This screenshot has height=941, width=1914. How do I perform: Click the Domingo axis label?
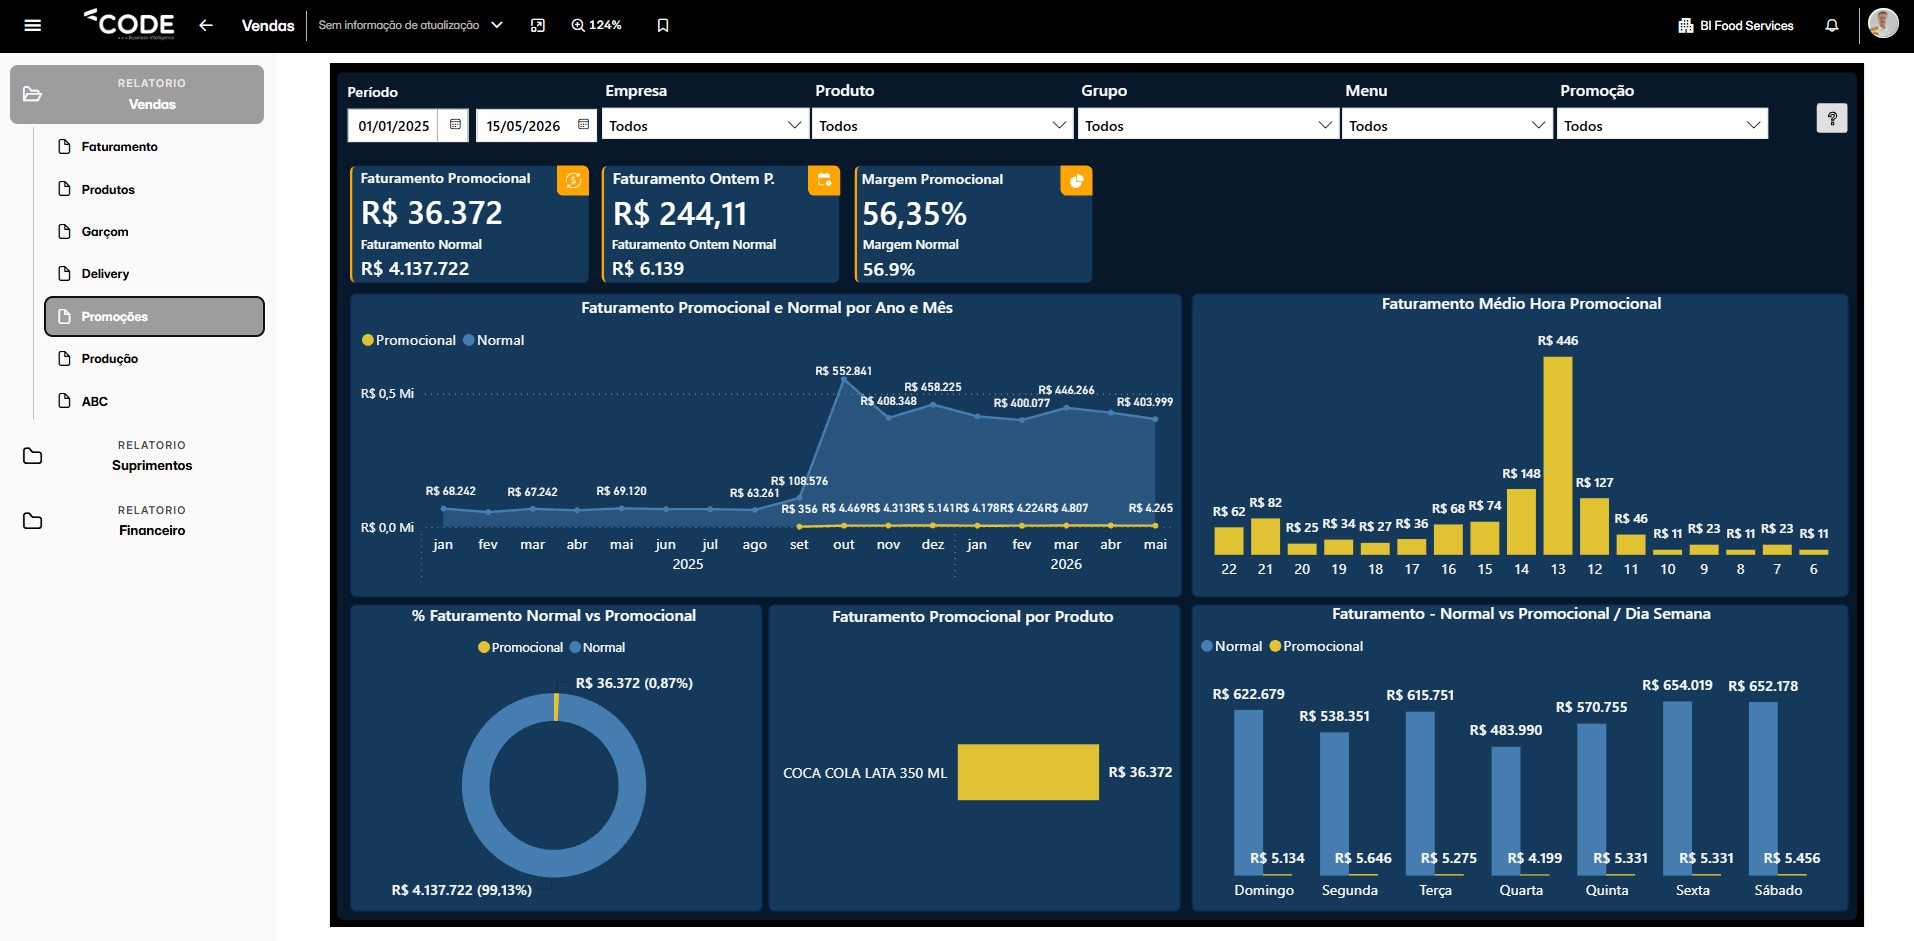[x=1264, y=890]
